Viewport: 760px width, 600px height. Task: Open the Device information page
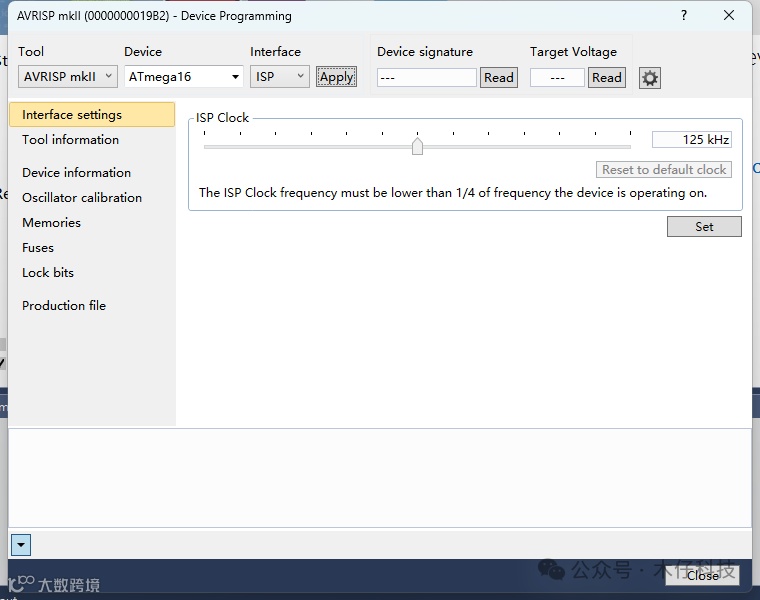(77, 173)
